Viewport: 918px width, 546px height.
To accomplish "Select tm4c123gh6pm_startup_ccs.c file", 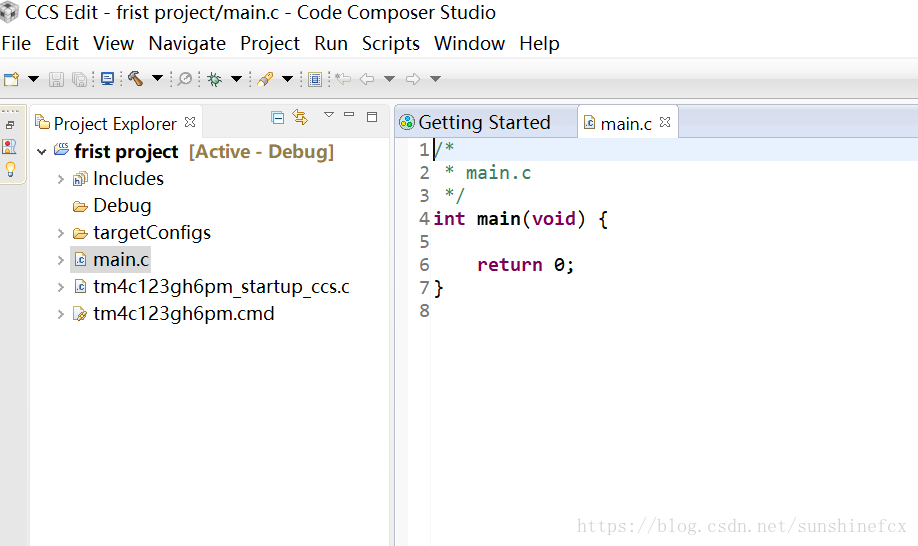I will pyautogui.click(x=221, y=286).
